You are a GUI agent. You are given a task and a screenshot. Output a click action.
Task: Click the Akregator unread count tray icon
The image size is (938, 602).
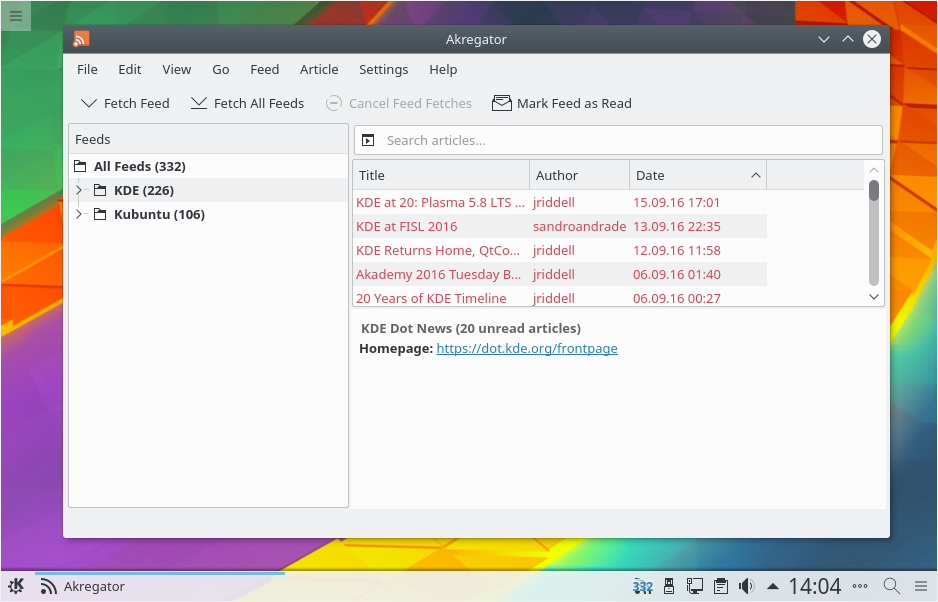643,586
